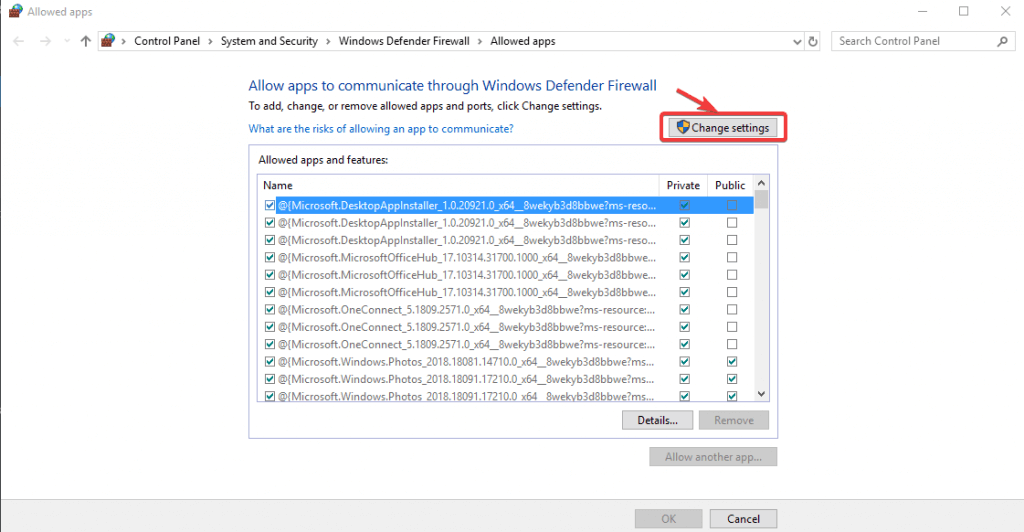Select the Allowed apps breadcrumb
Image resolution: width=1024 pixels, height=532 pixels.
[523, 41]
